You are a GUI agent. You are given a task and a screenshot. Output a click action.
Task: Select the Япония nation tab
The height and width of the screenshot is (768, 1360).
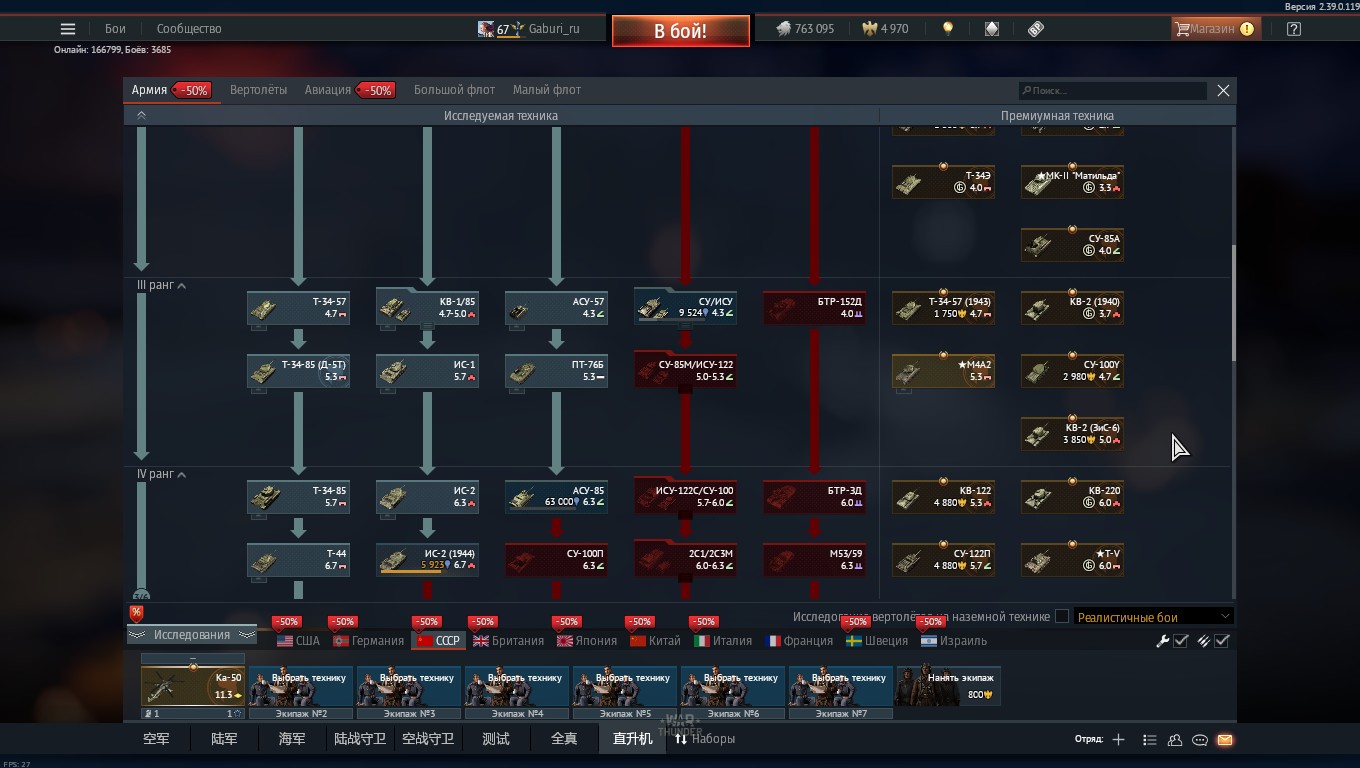(587, 641)
